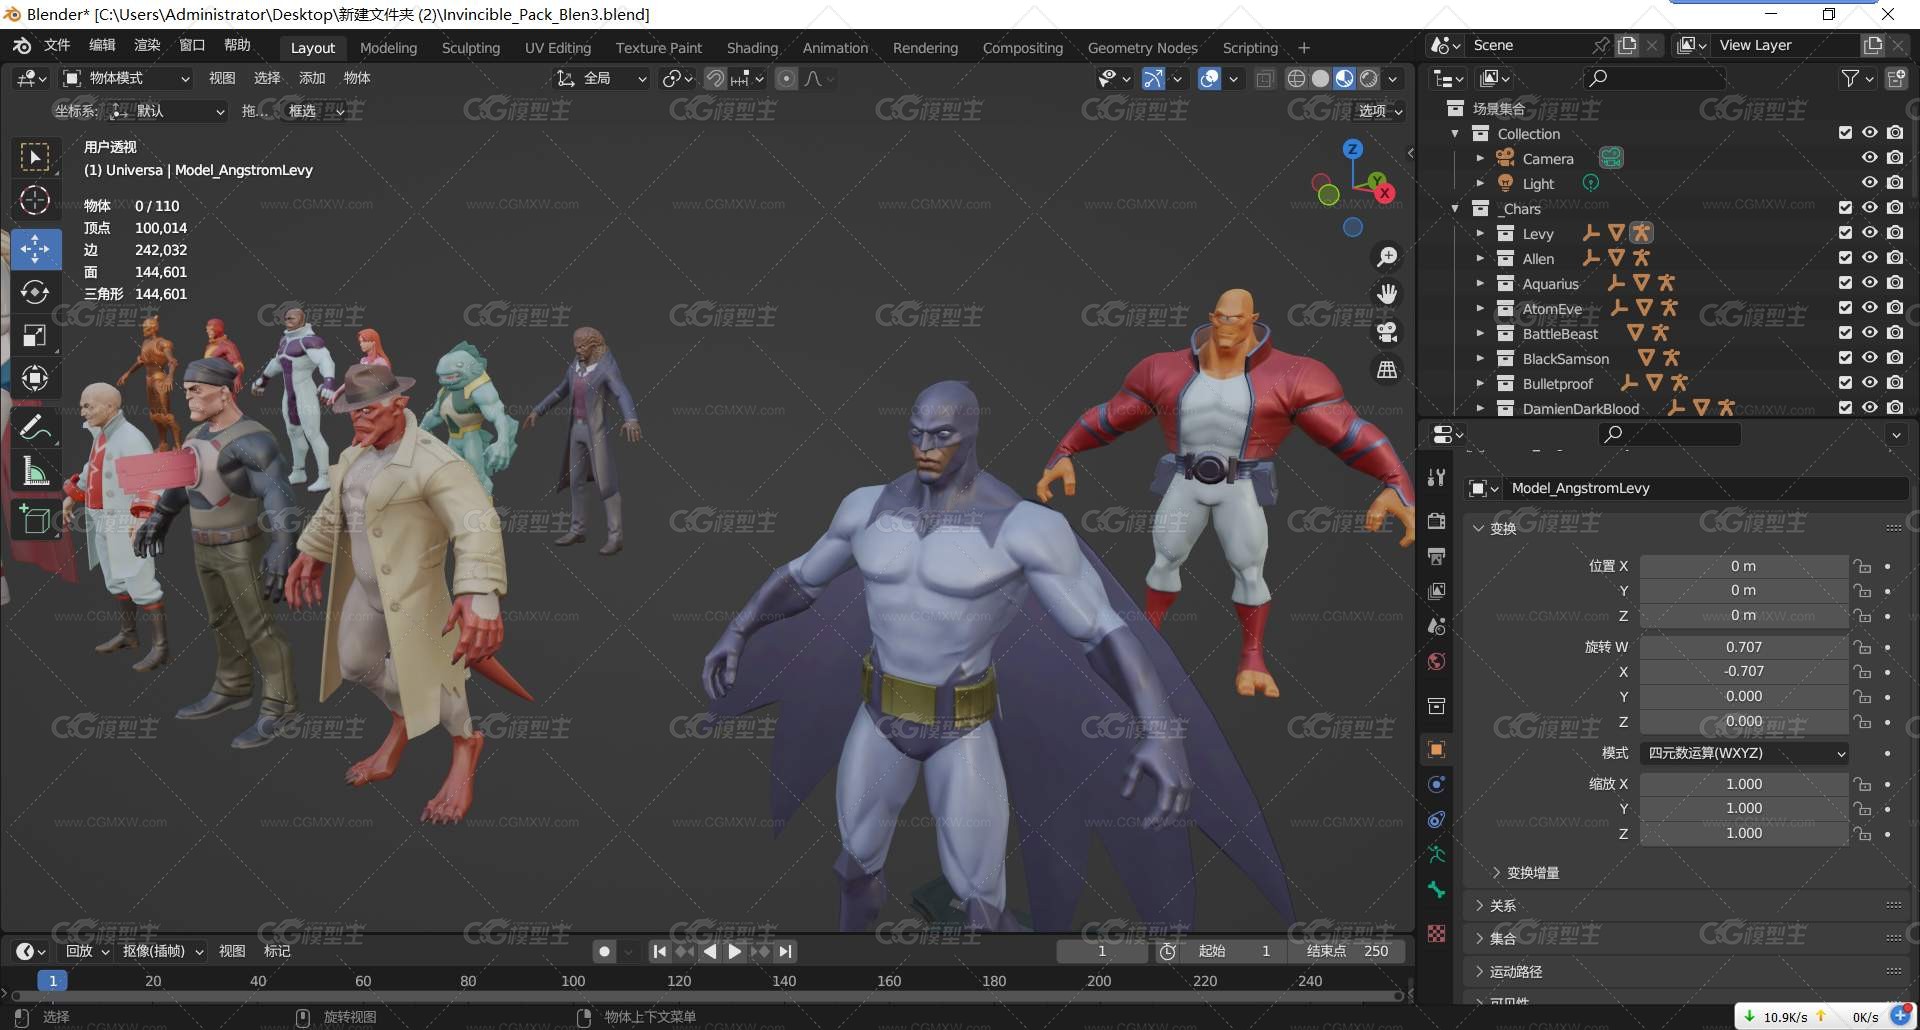This screenshot has width=1920, height=1030.
Task: Expand the BlackSamson collection
Action: pyautogui.click(x=1480, y=358)
